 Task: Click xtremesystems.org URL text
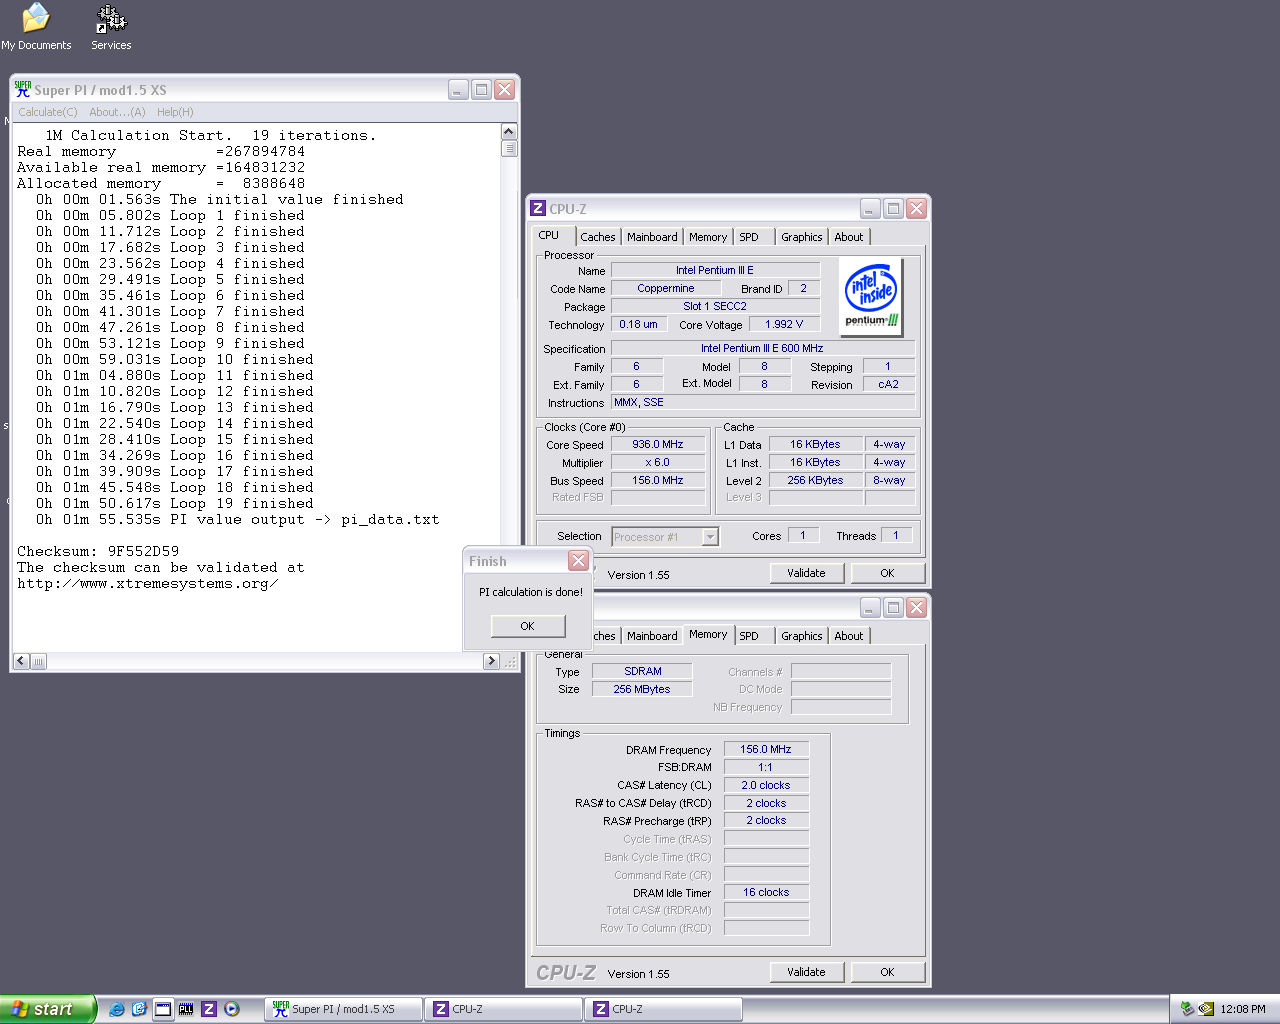(147, 584)
